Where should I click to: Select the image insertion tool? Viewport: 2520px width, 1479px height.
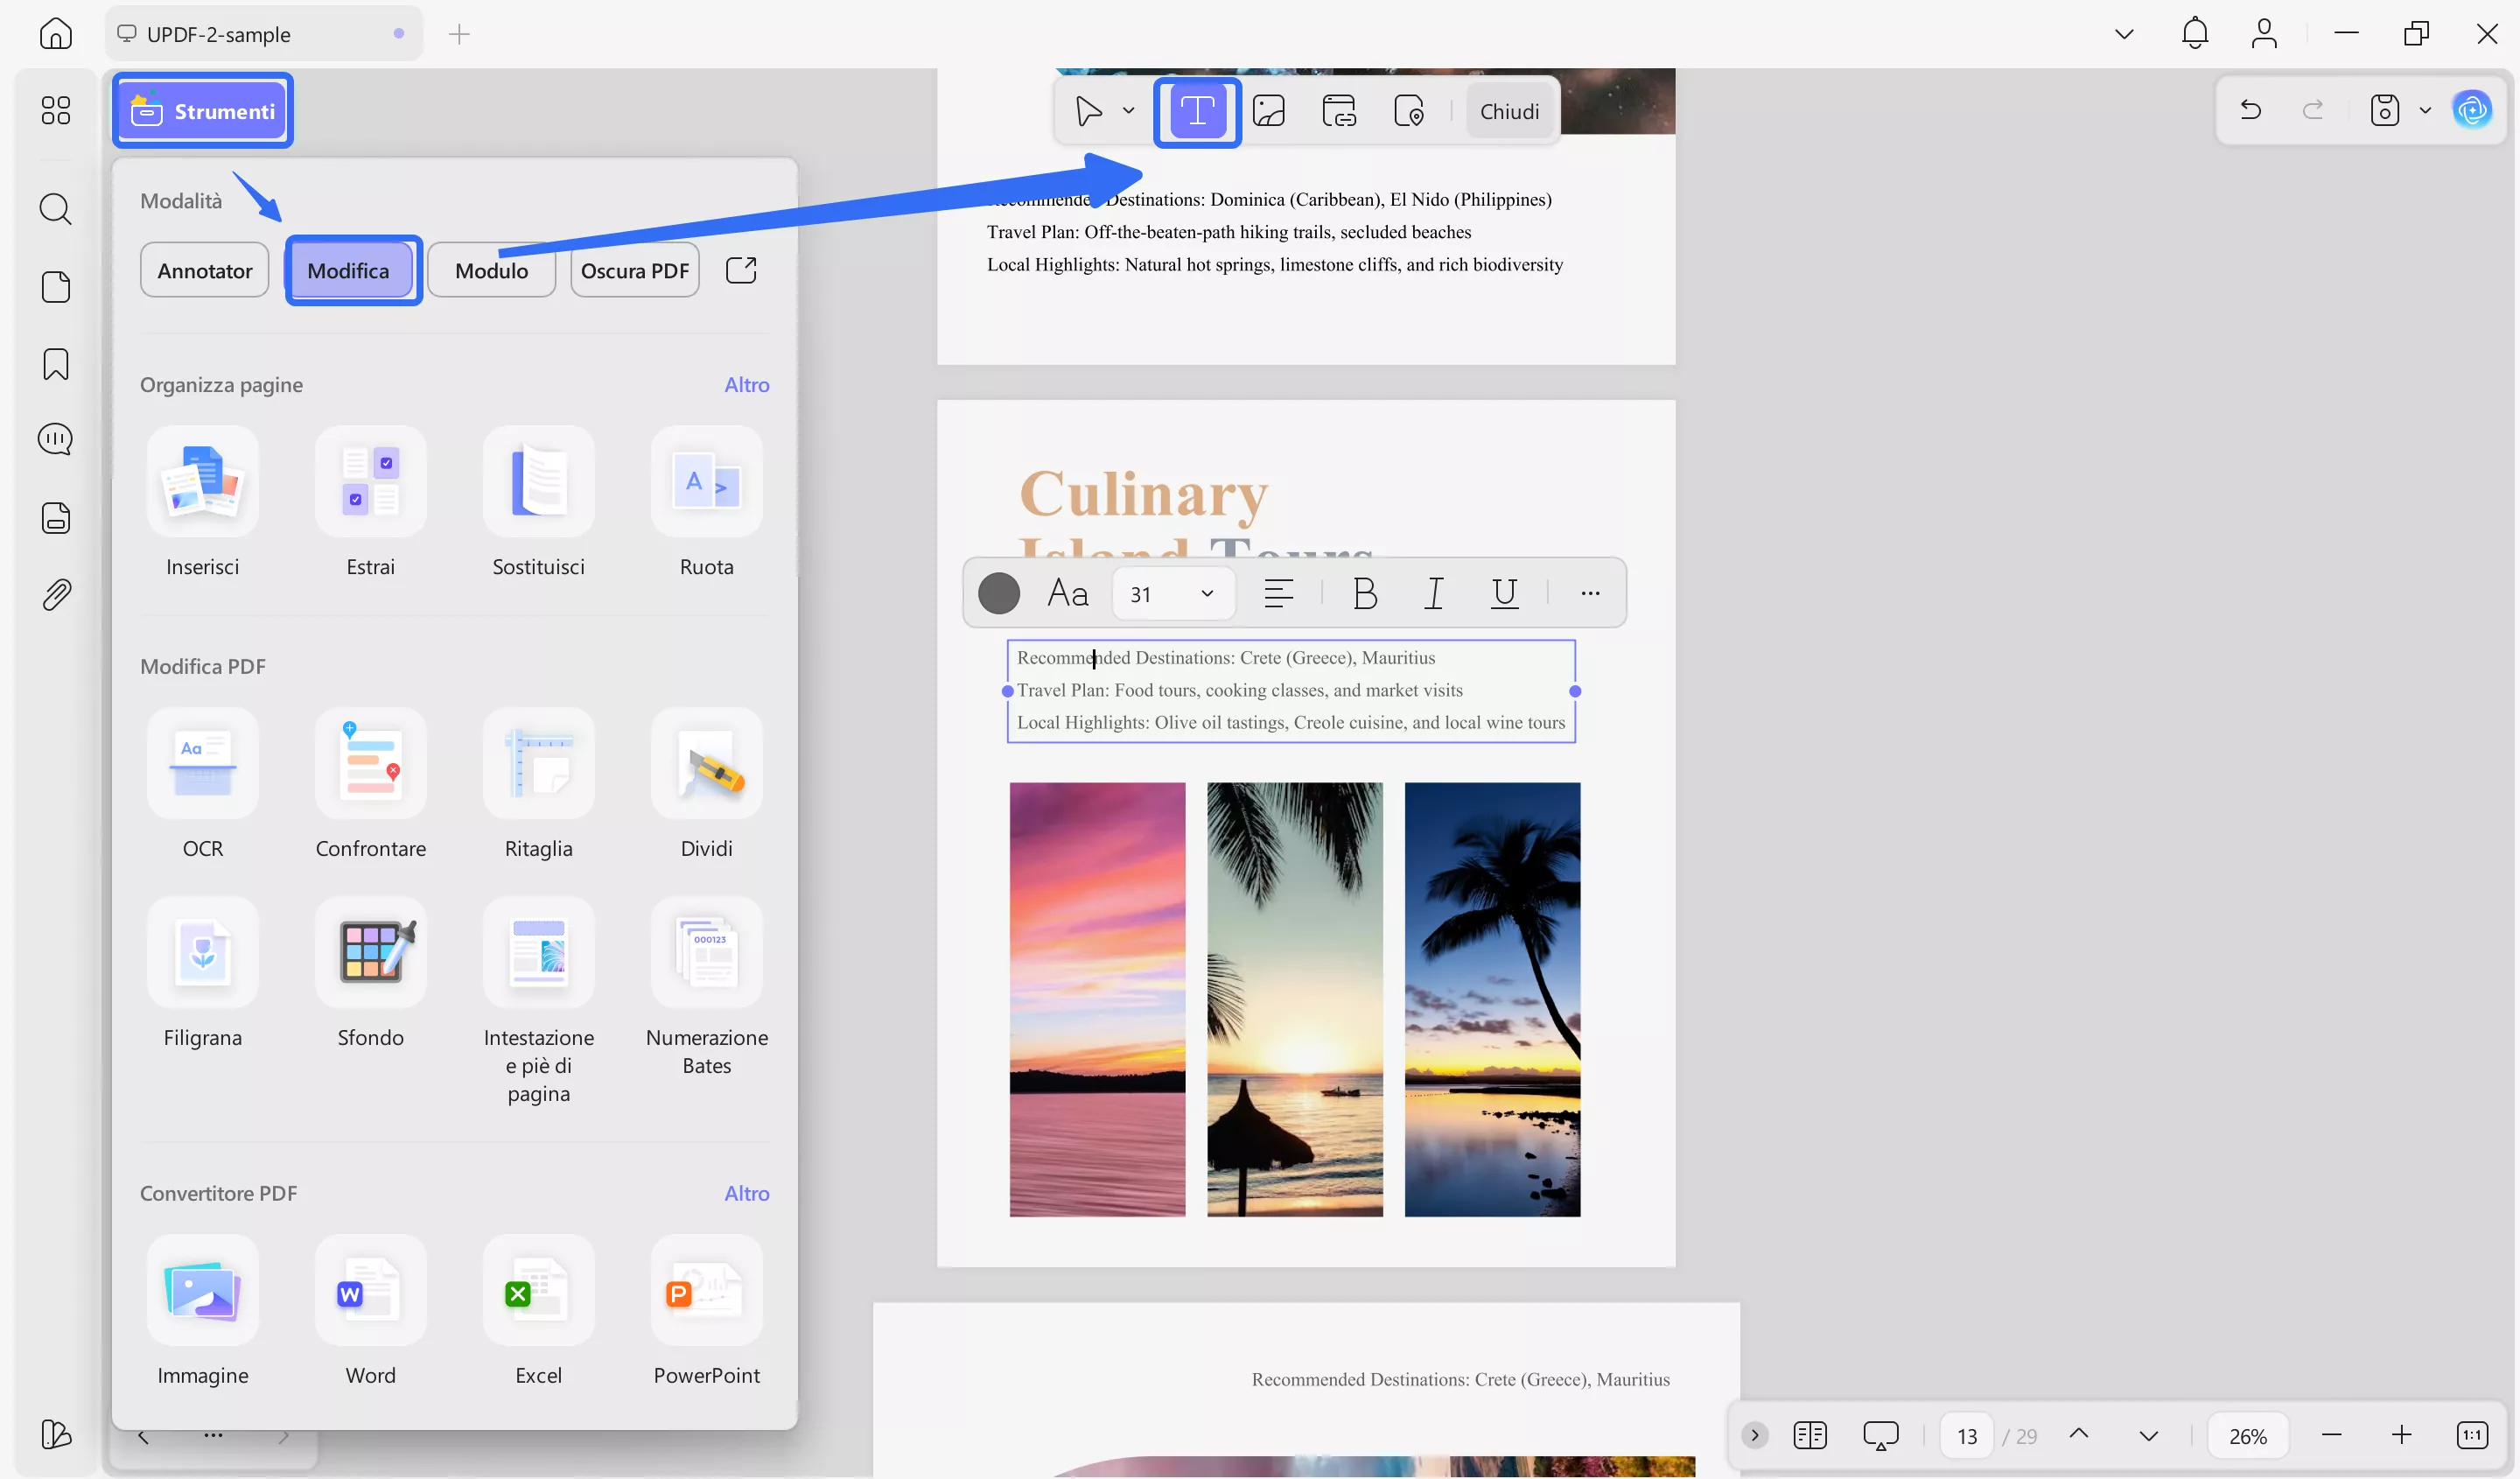point(1269,111)
